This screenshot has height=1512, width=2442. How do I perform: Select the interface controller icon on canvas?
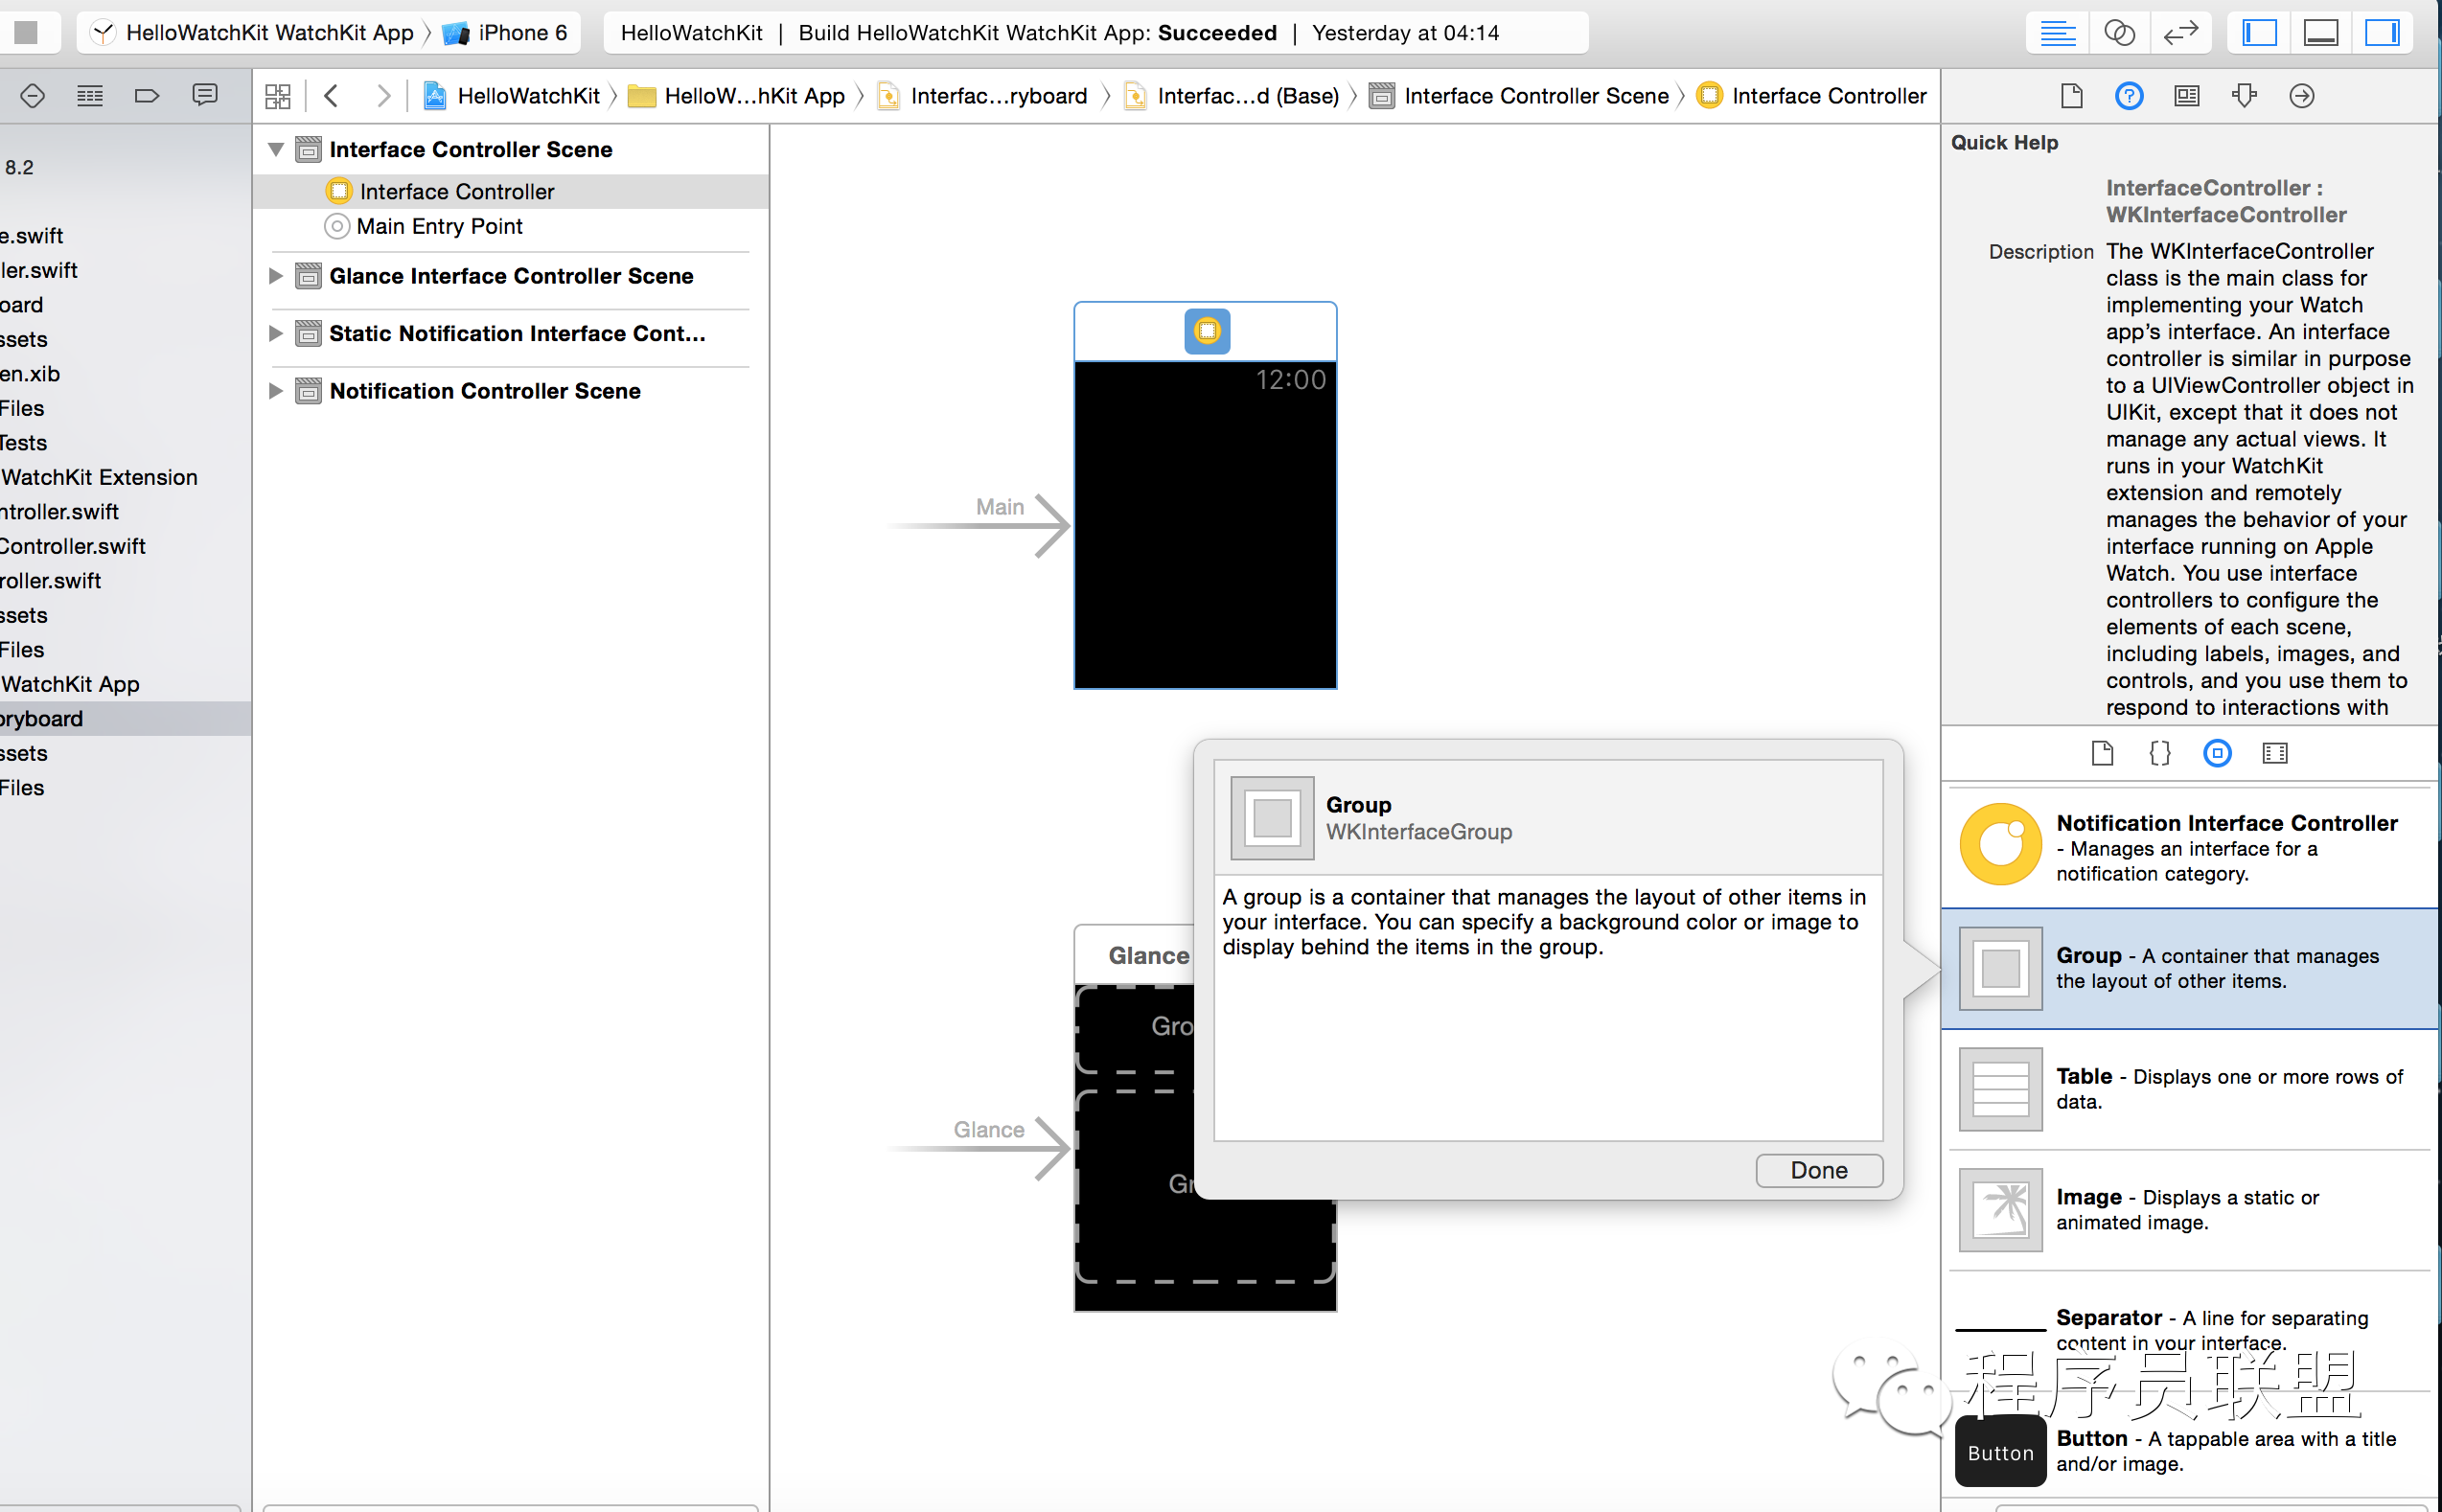coord(1207,331)
